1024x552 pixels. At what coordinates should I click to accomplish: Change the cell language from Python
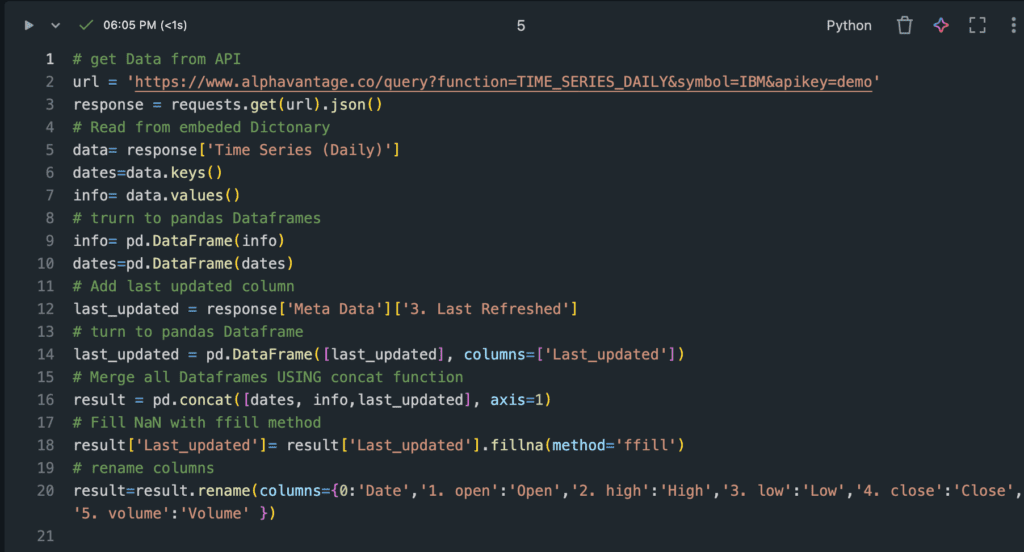click(849, 26)
